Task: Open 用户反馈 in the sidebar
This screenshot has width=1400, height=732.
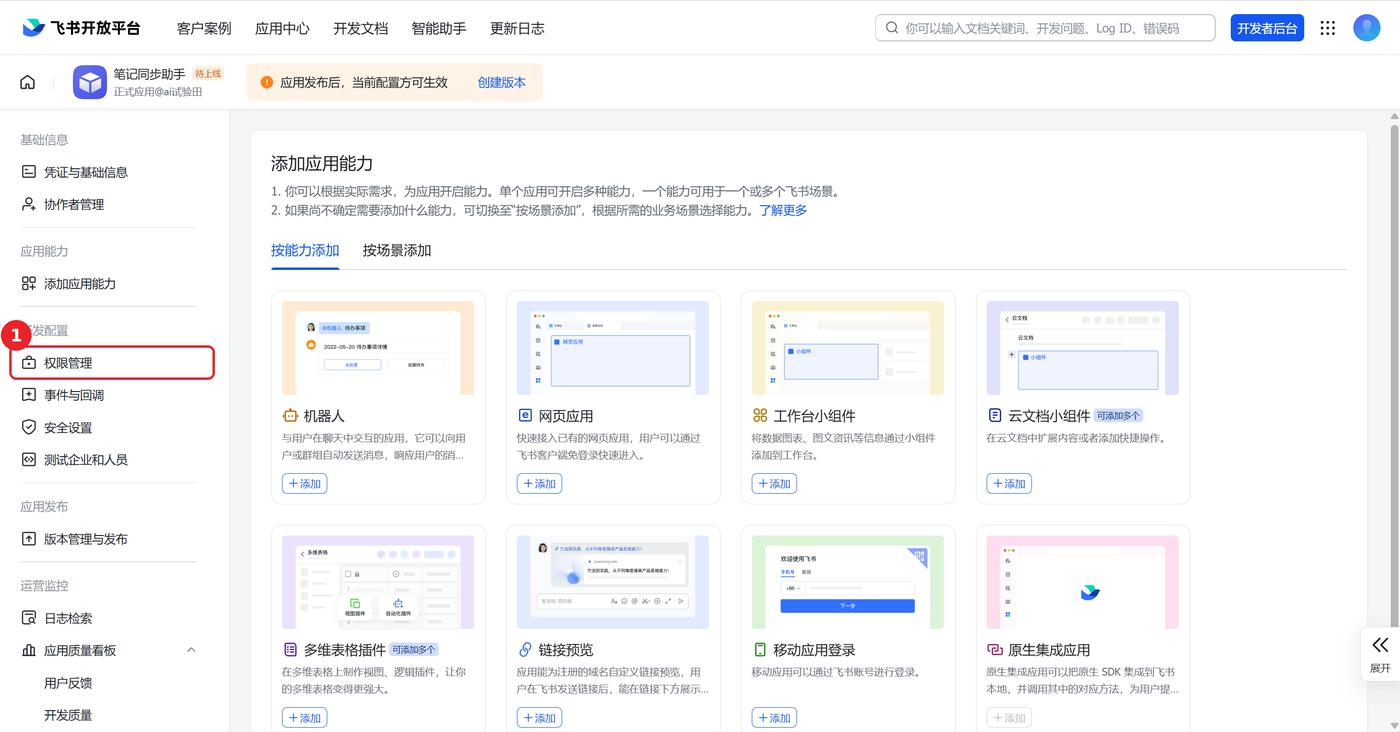Action: [x=68, y=683]
